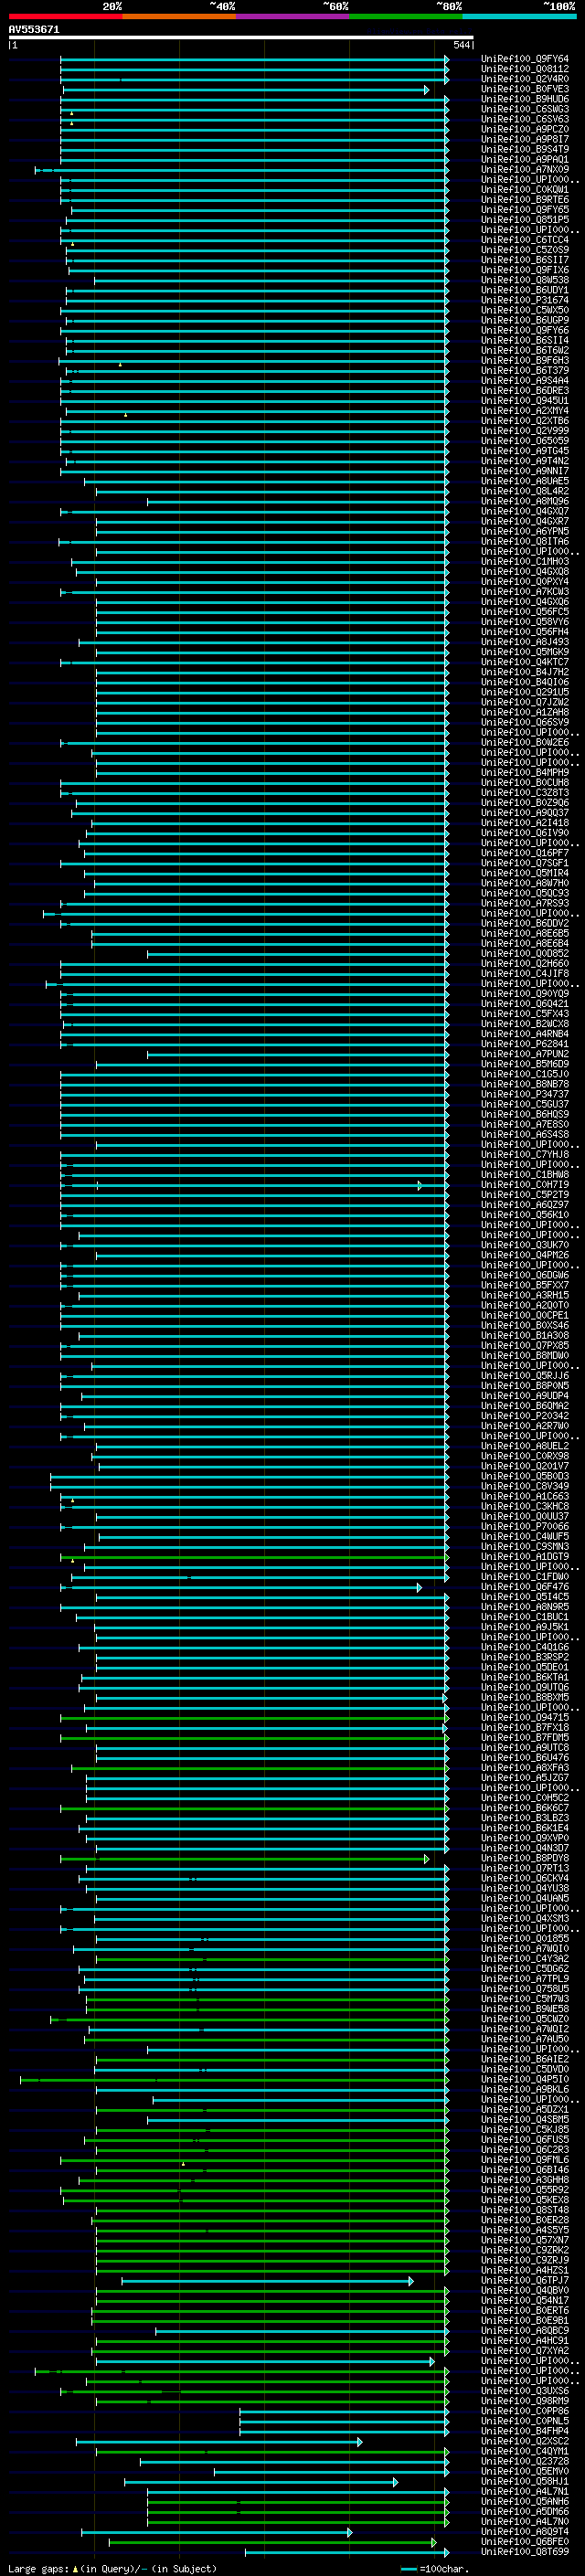Image resolution: width=585 pixels, height=2576 pixels.
Task: Click the UniRef100_C1BUC1 entry
Action: [525, 1617]
